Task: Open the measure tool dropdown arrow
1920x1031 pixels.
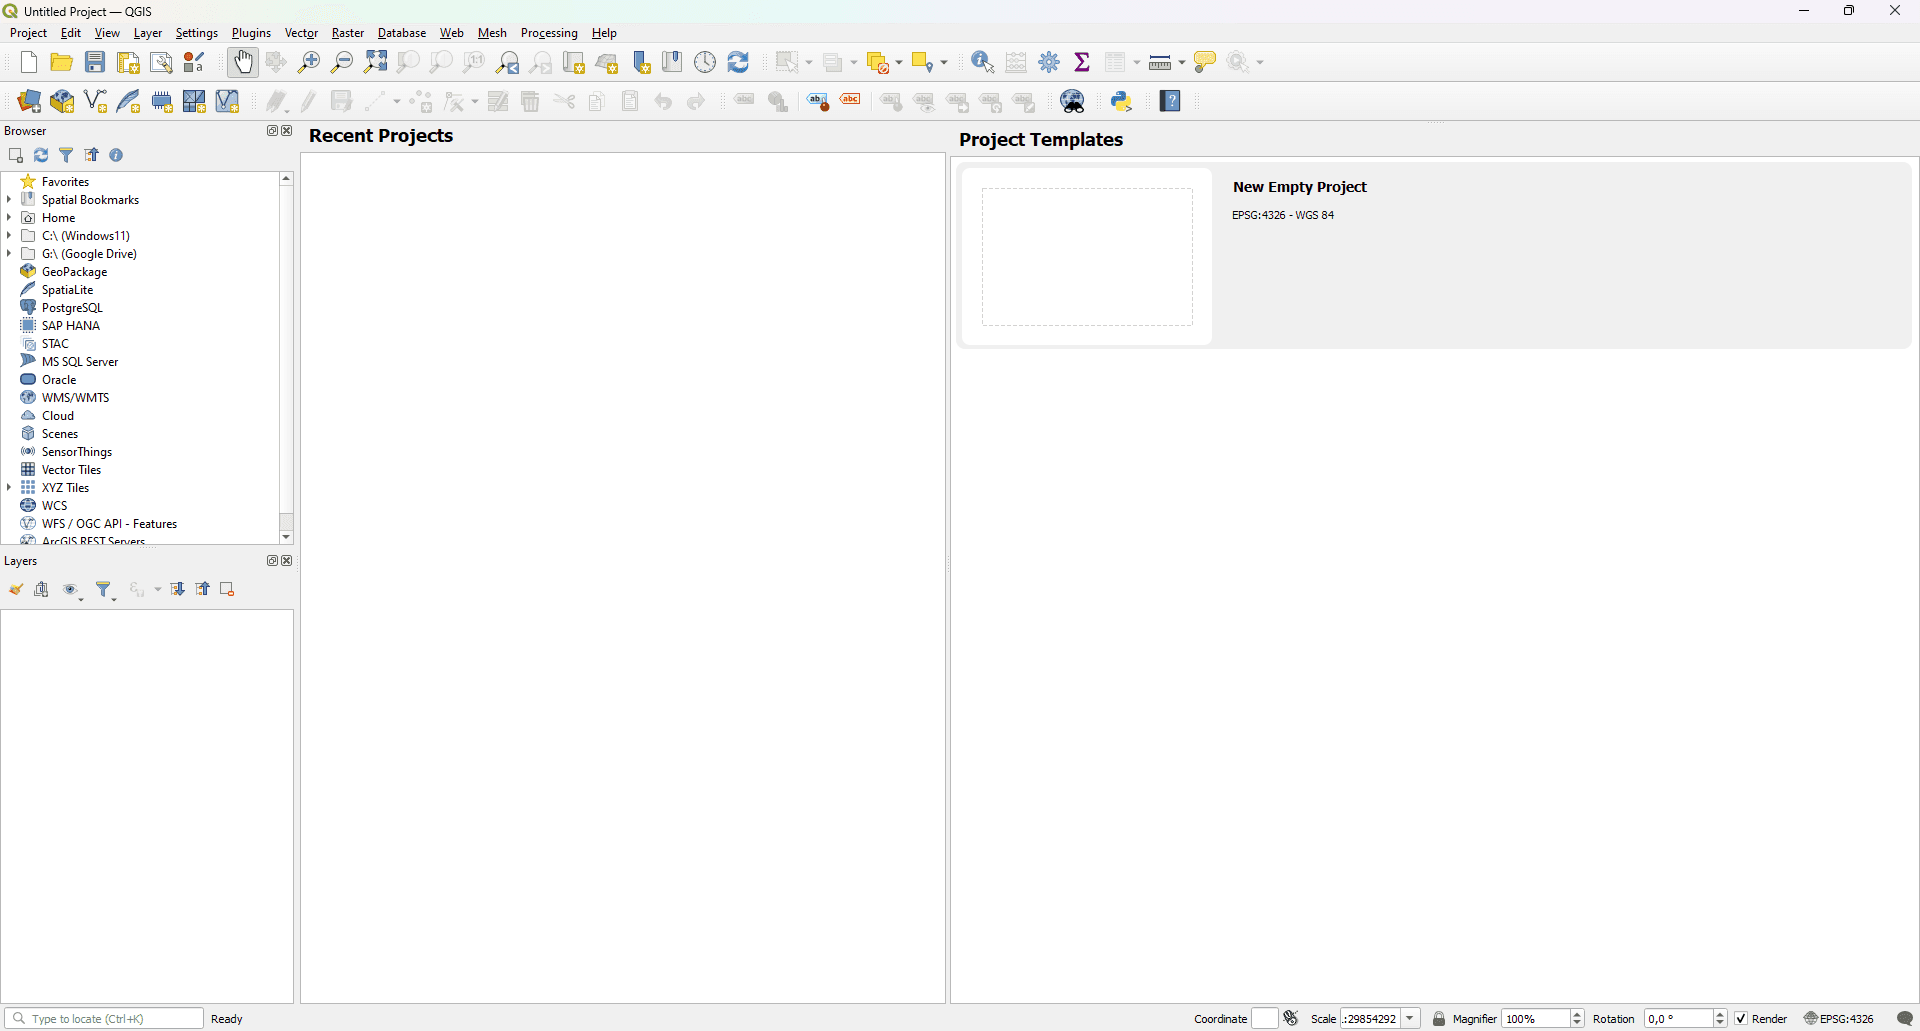Action: (1182, 64)
